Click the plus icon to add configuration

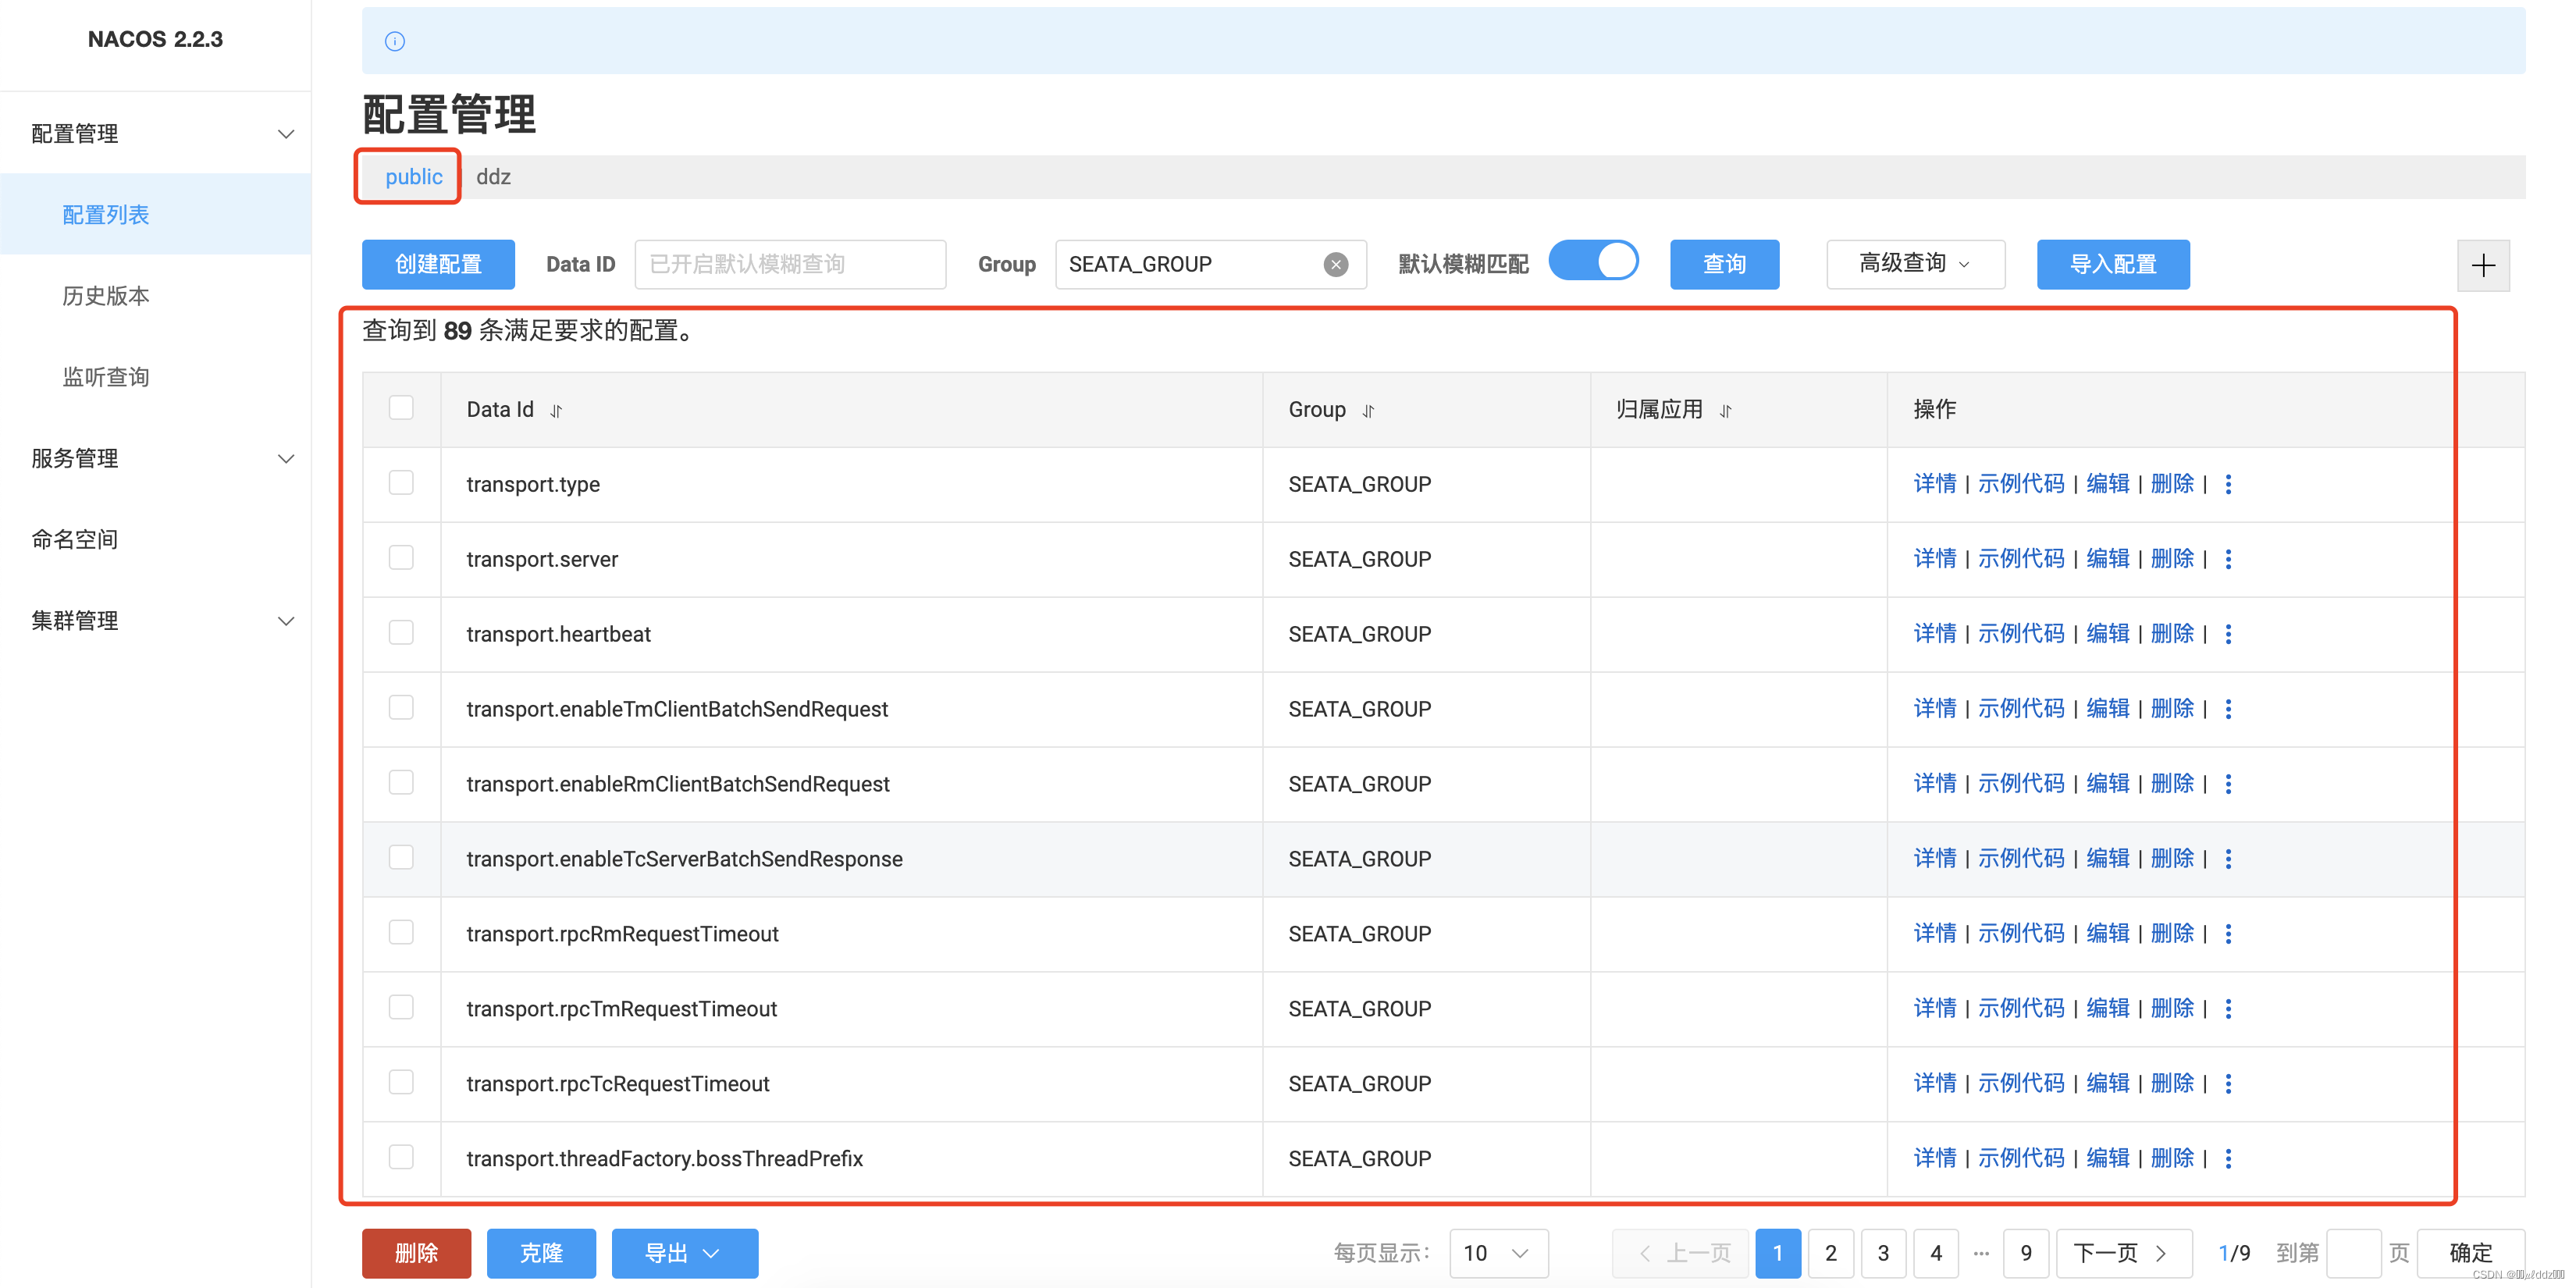(2482, 265)
